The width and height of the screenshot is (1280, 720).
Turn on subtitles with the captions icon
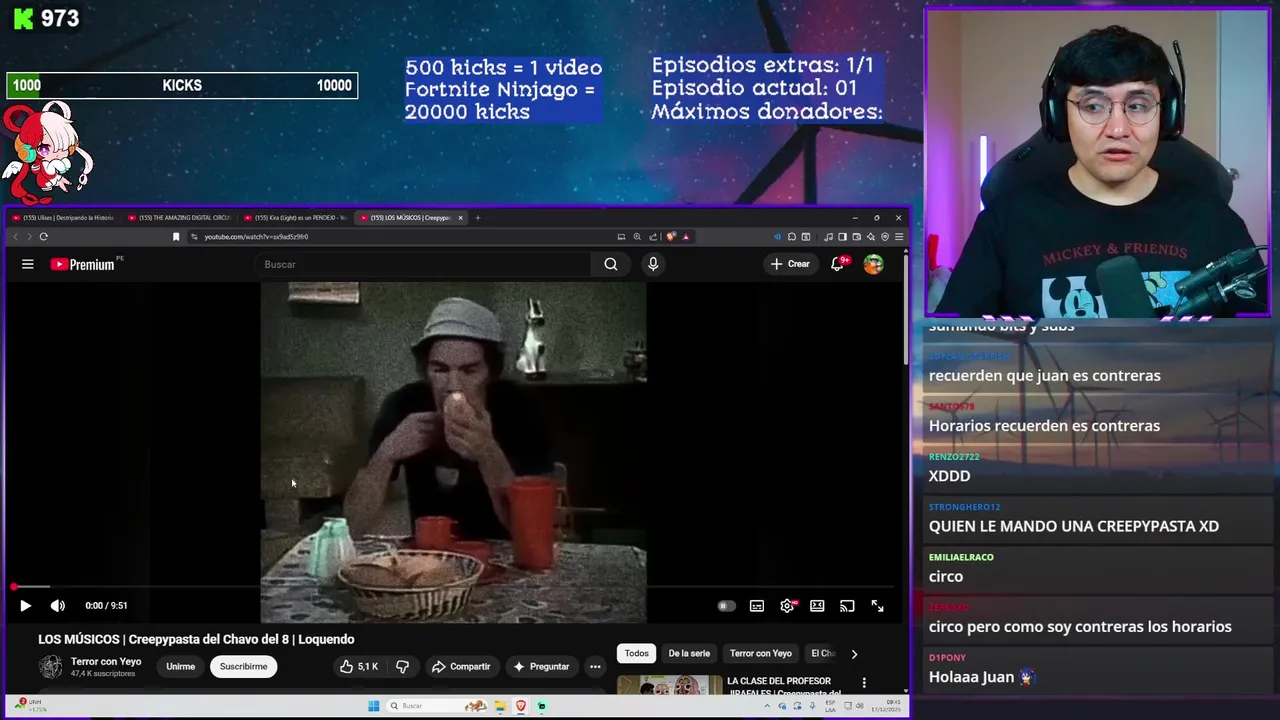[757, 606]
